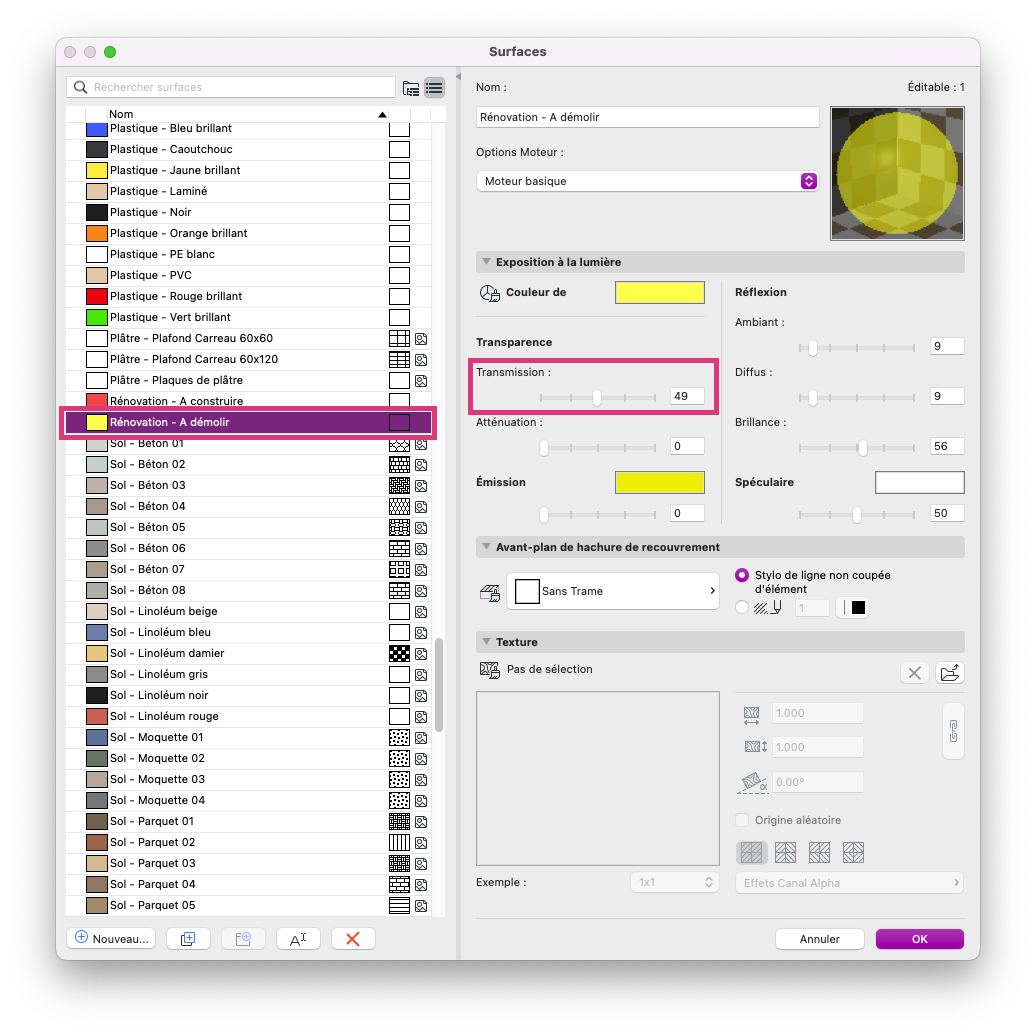Click the Annuler button
The width and height of the screenshot is (1036, 1034).
point(820,939)
